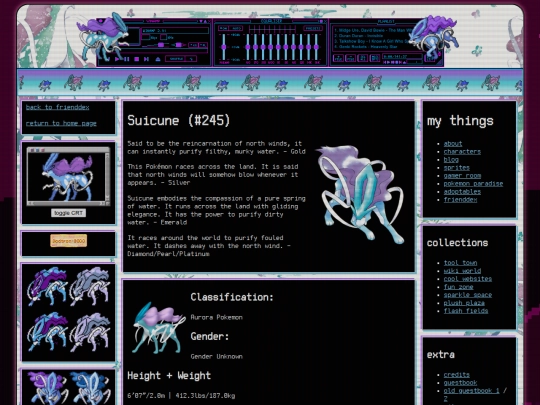Click the orange Bodhran 2000 badge

click(69, 241)
